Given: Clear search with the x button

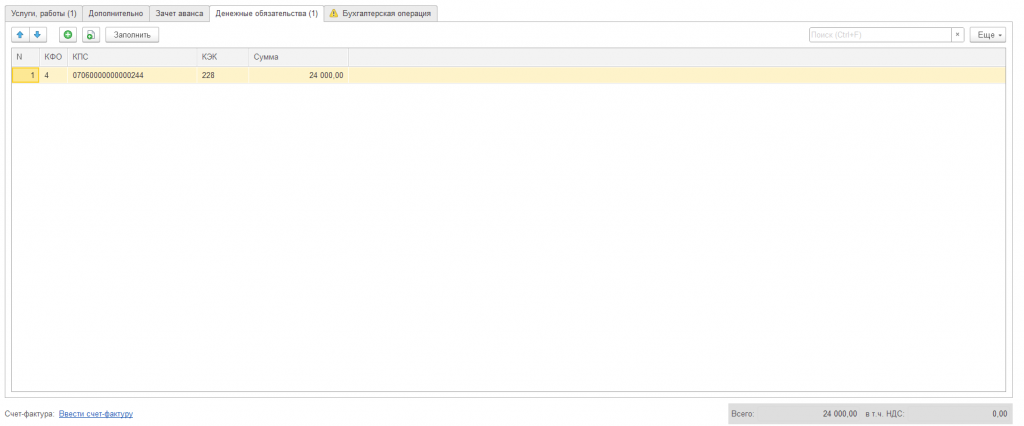Looking at the screenshot, I should (x=957, y=35).
